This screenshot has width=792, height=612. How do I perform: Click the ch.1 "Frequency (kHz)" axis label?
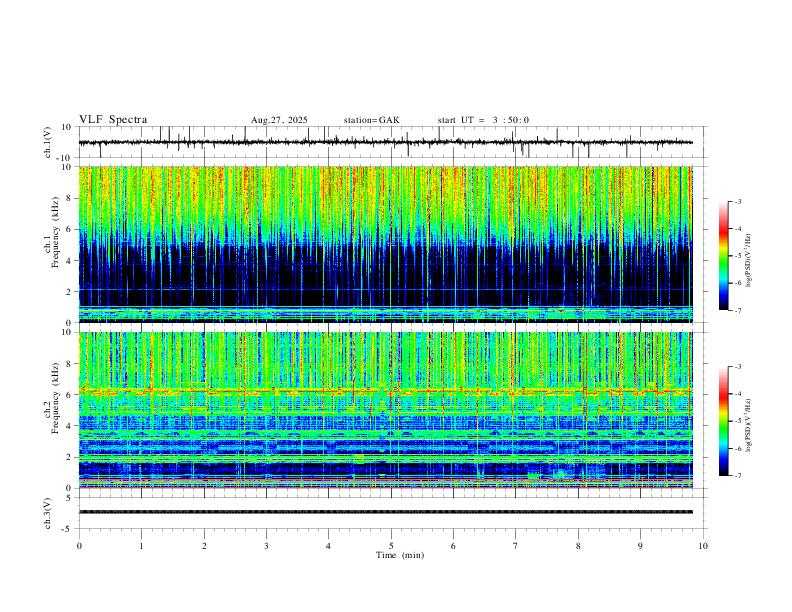[55, 233]
